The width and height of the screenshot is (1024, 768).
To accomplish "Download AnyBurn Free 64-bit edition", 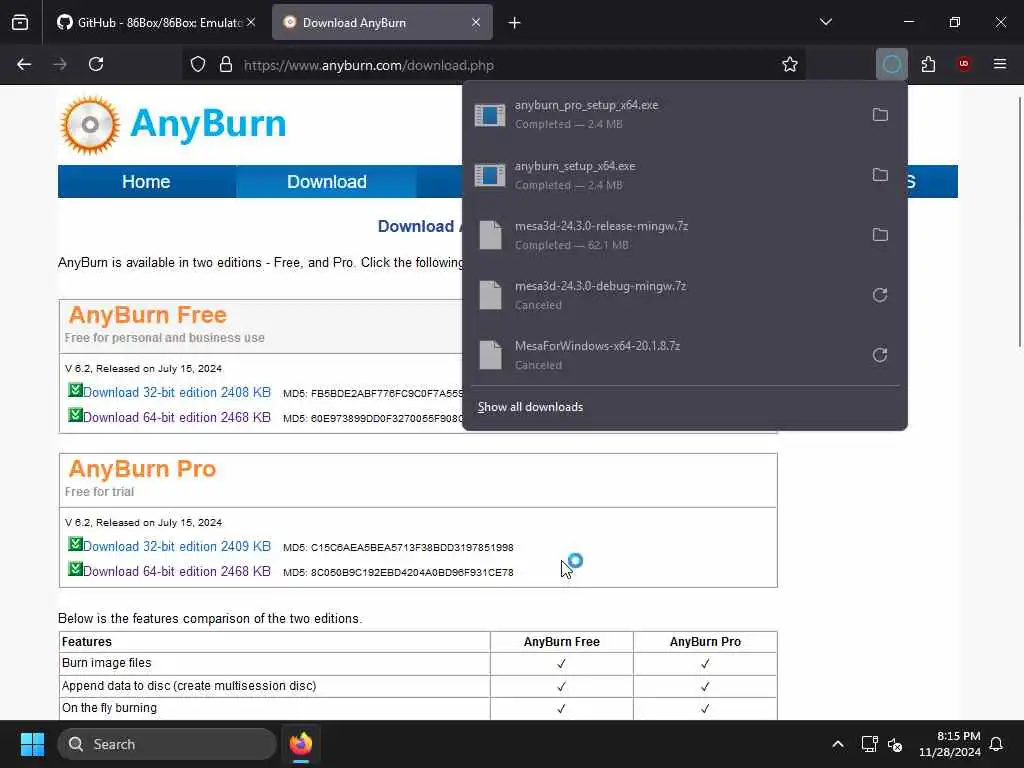I will (176, 417).
